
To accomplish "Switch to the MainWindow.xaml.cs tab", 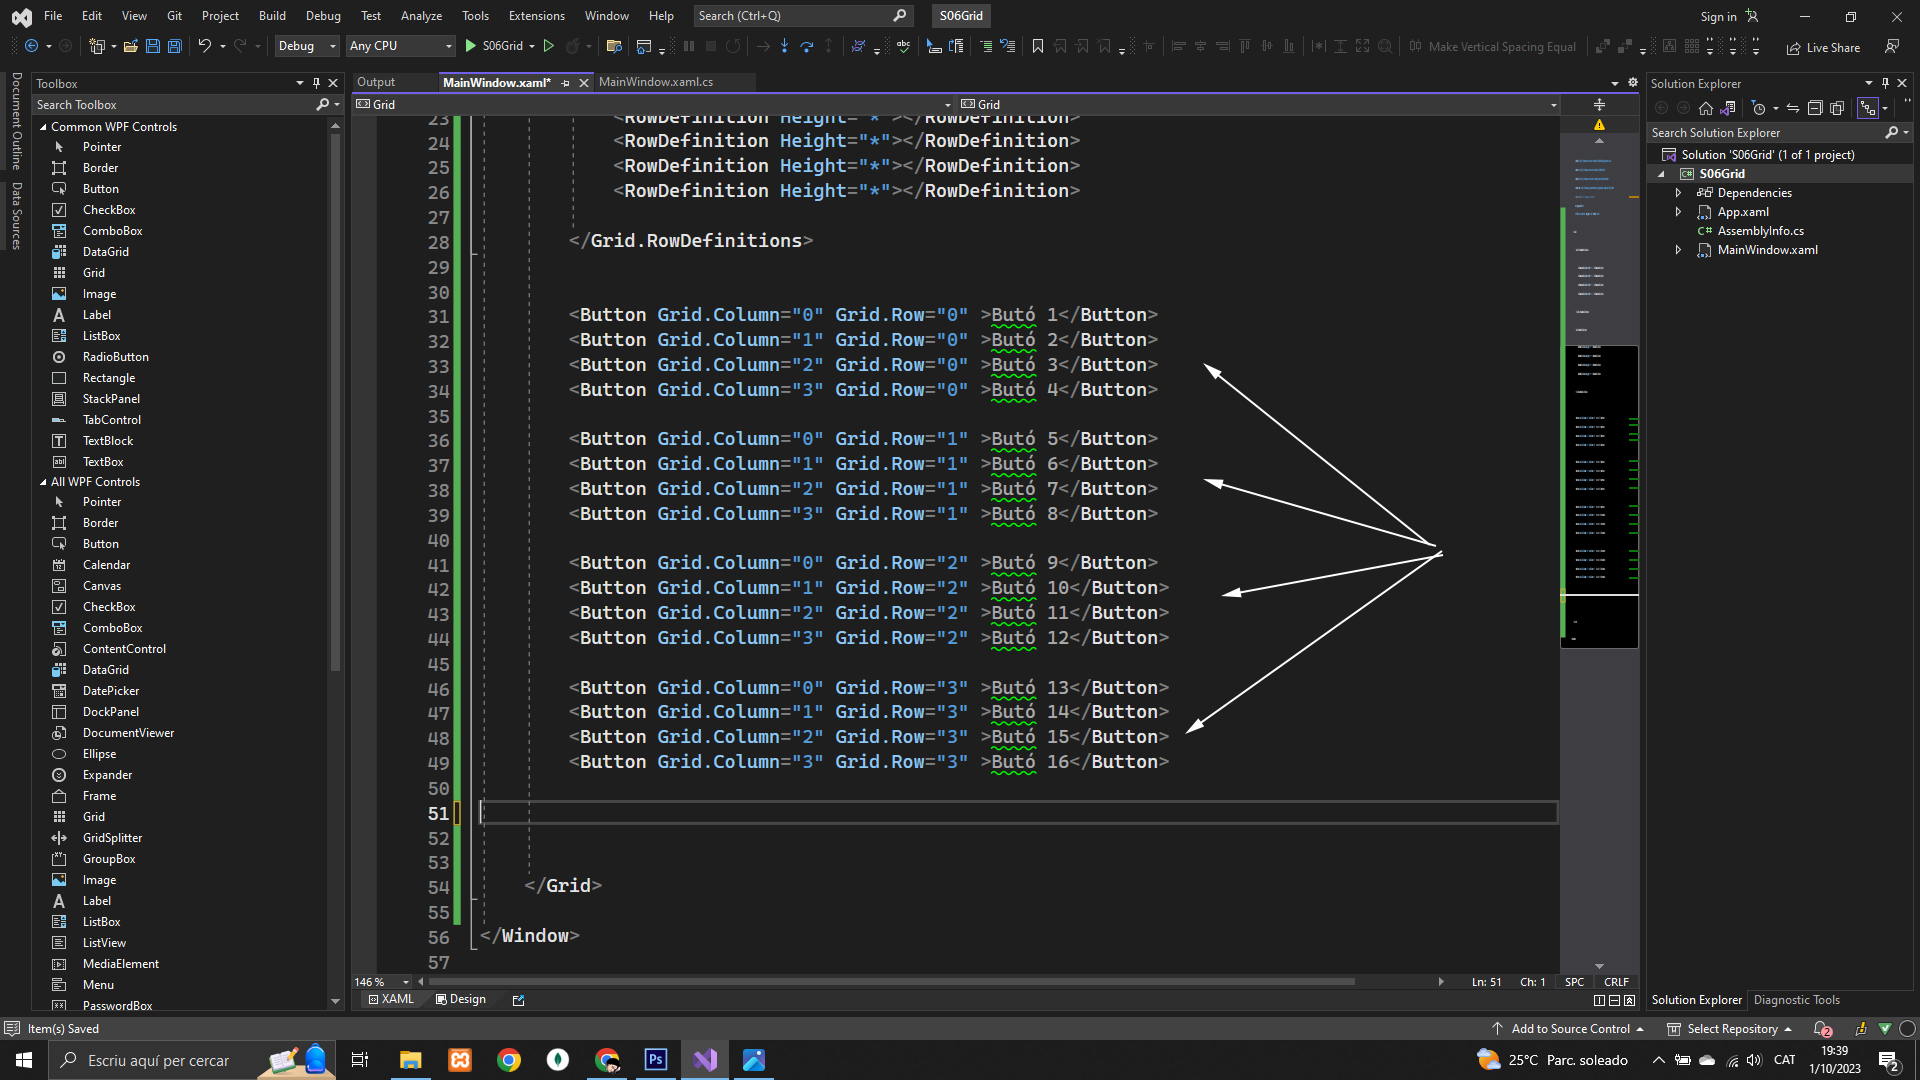I will [x=656, y=82].
